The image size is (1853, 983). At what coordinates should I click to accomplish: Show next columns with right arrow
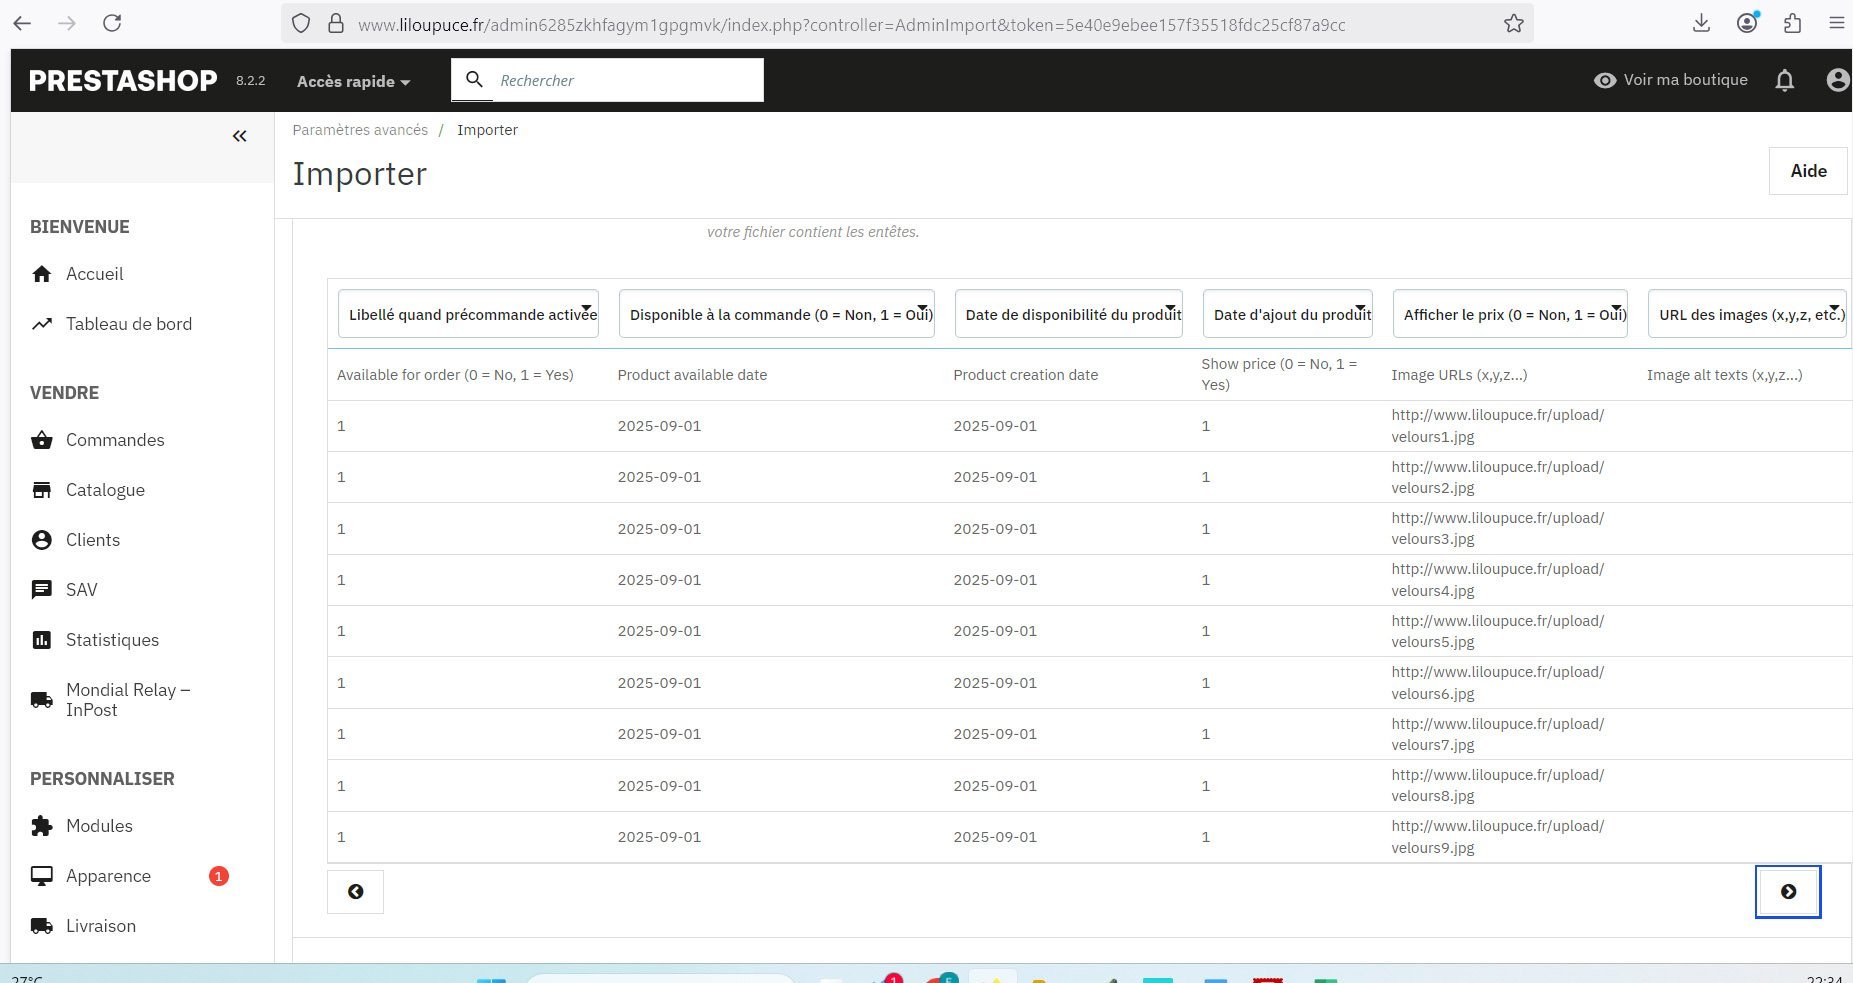coord(1788,891)
